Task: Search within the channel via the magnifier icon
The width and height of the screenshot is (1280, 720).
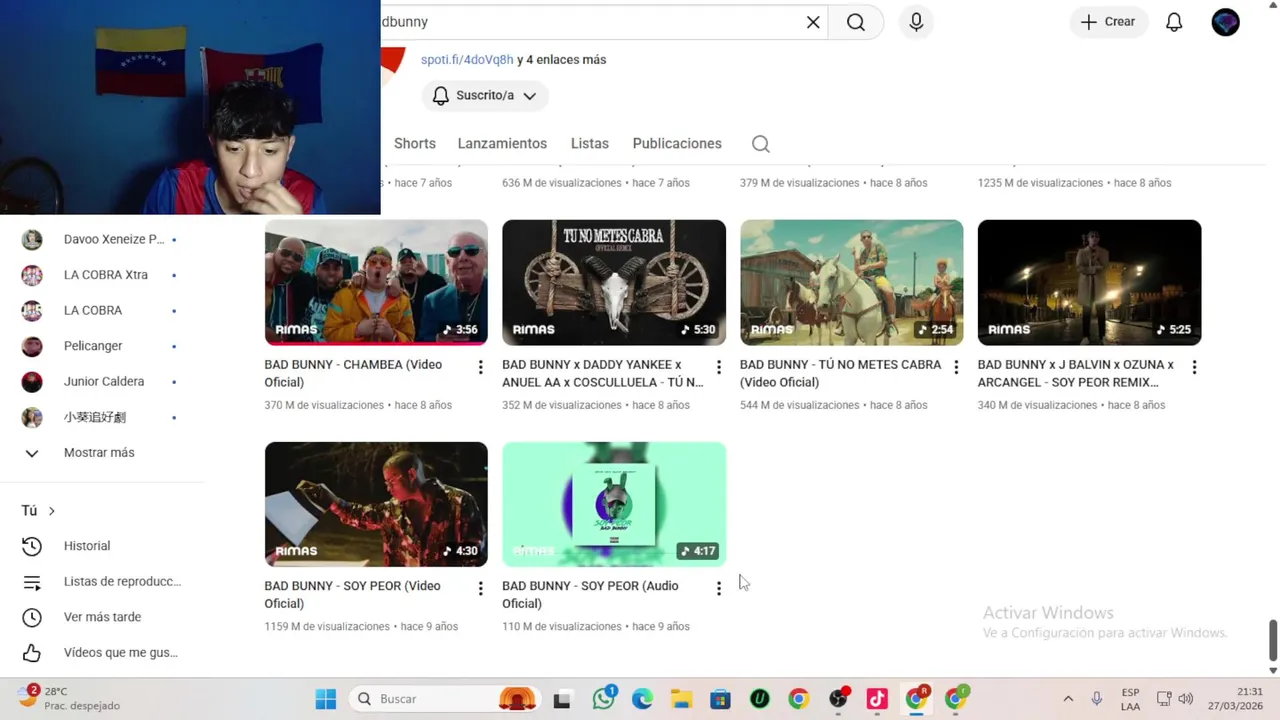Action: 761,144
